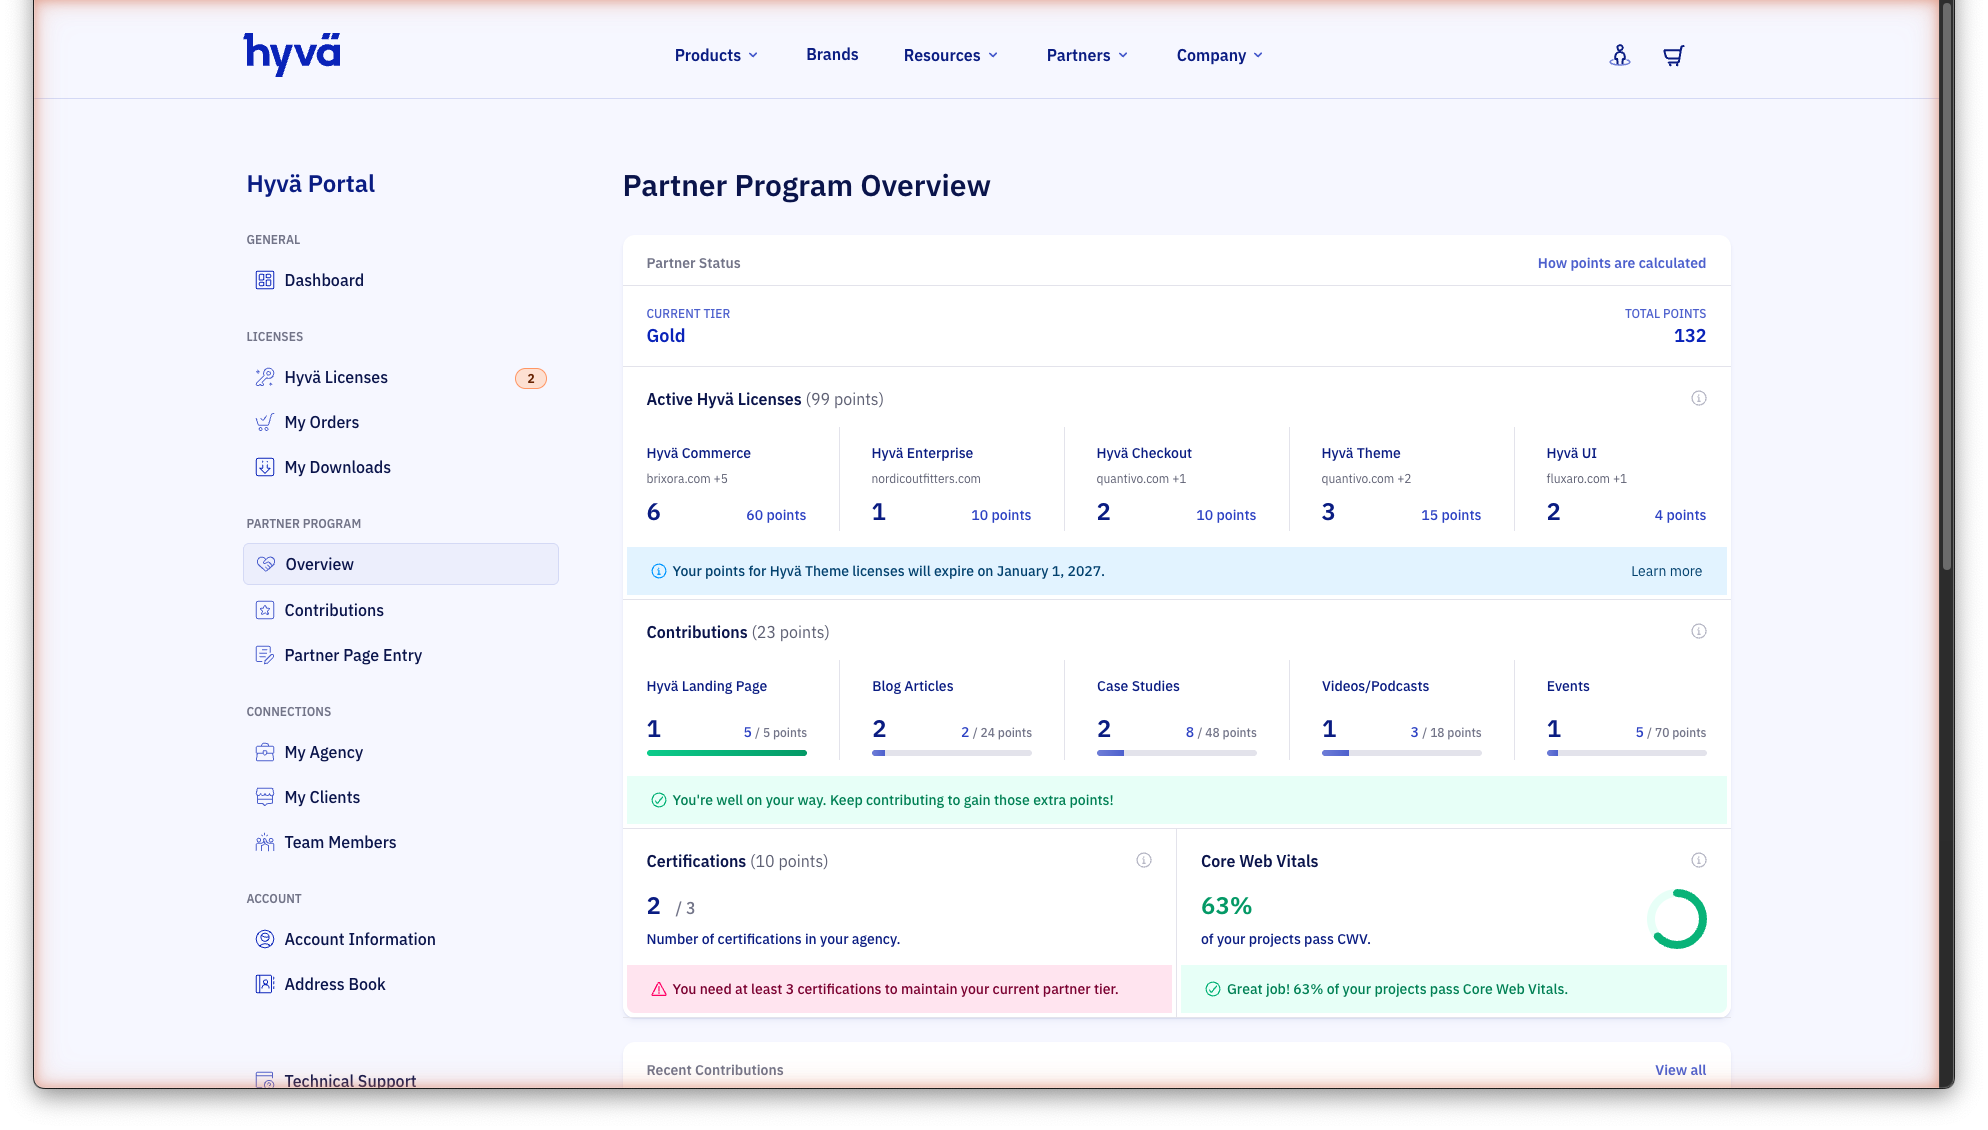Open Team Members from sidebar icon

pyautogui.click(x=265, y=842)
